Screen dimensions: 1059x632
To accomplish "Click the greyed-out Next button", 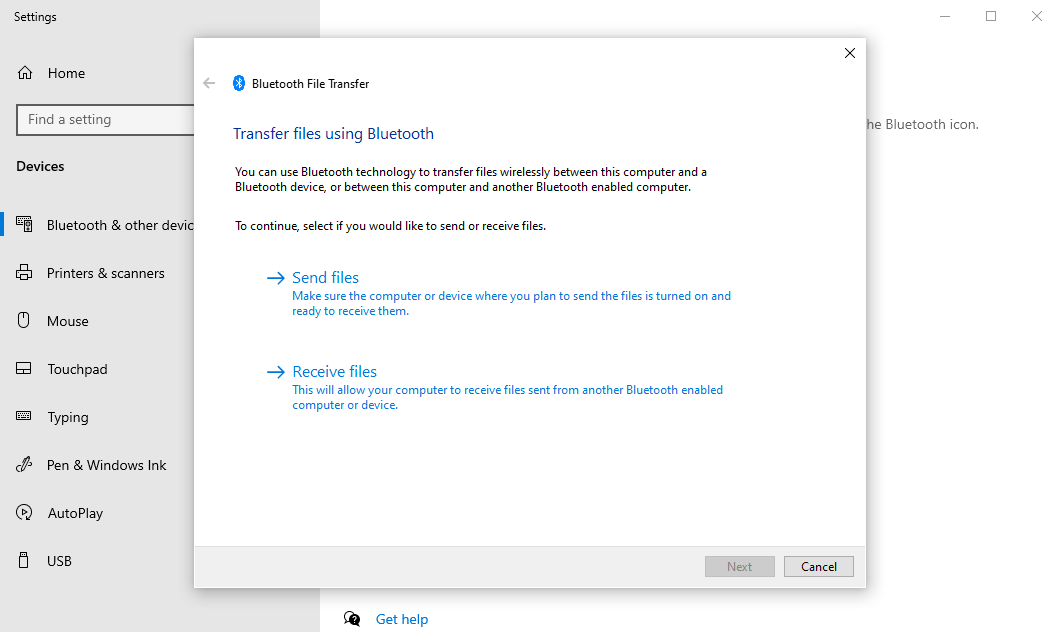I will 740,567.
